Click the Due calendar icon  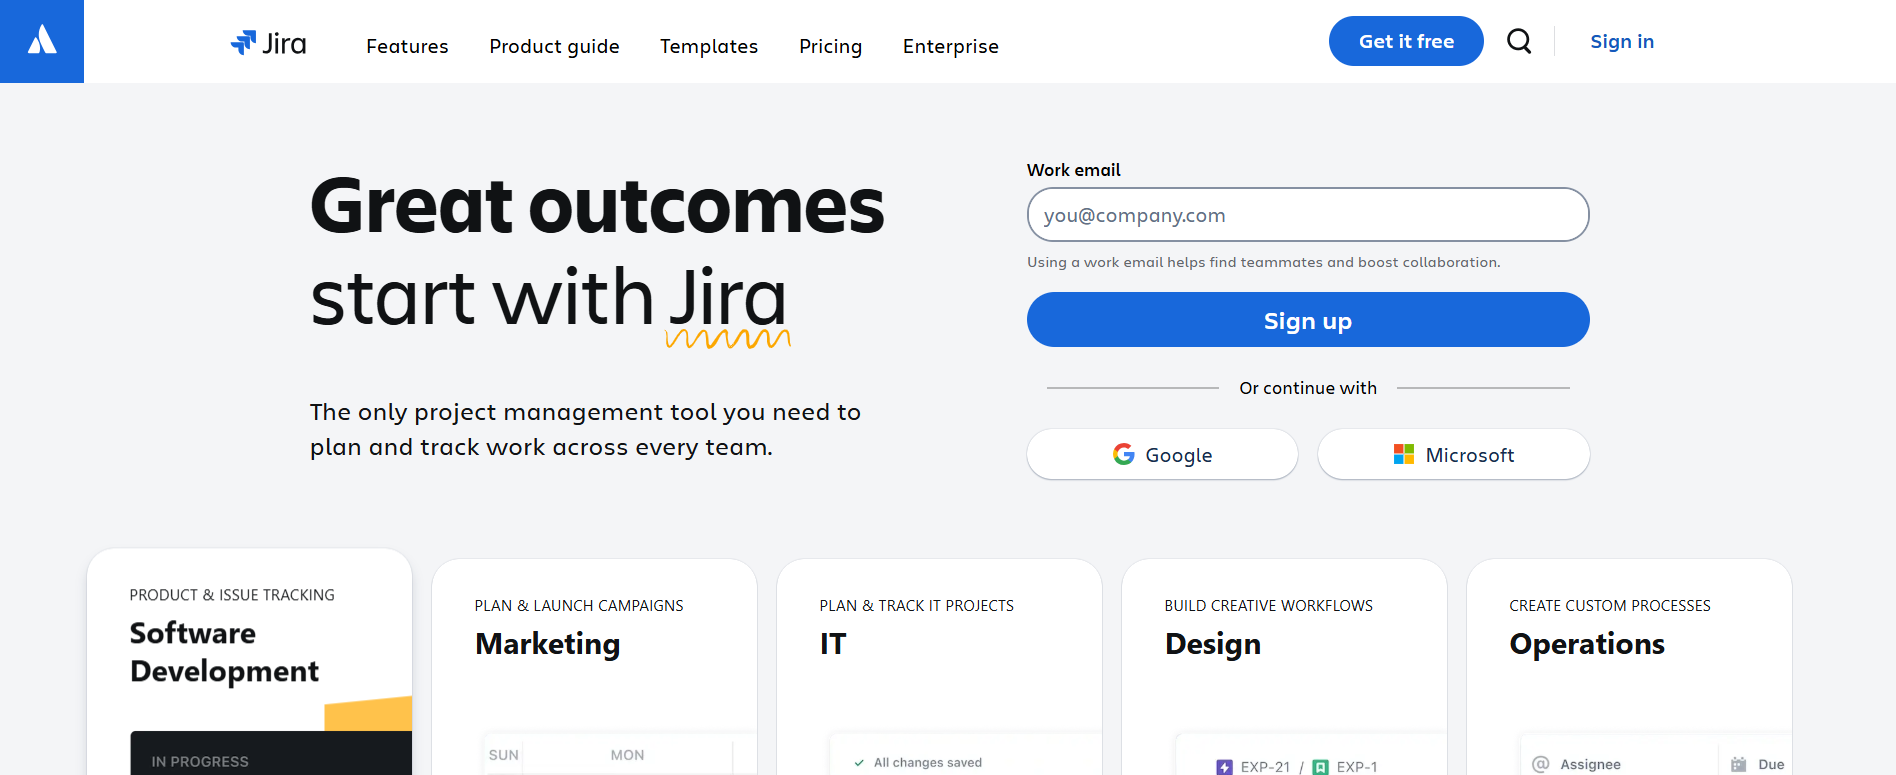[x=1739, y=764]
